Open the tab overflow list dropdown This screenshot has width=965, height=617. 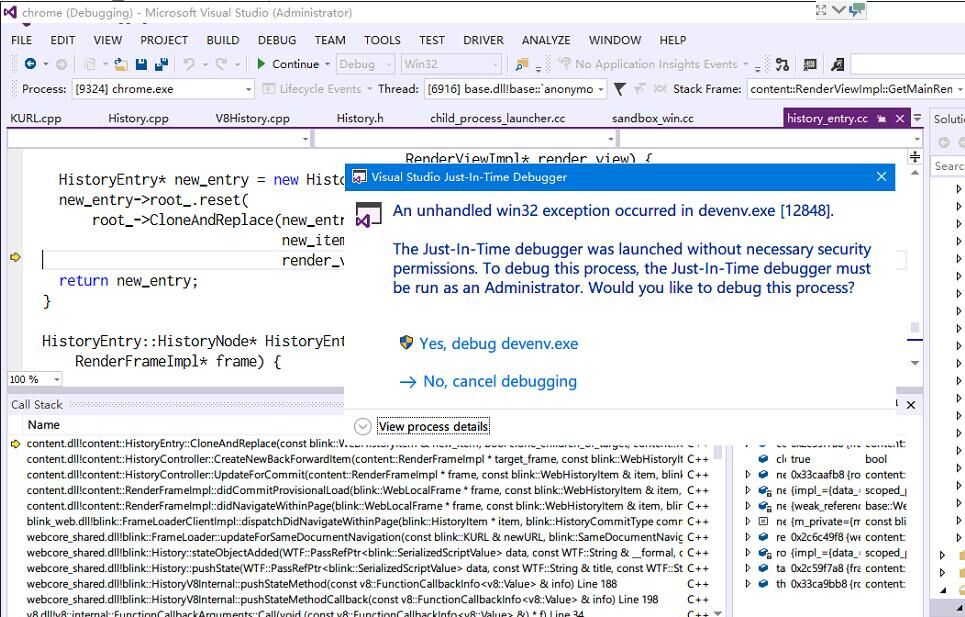917,118
